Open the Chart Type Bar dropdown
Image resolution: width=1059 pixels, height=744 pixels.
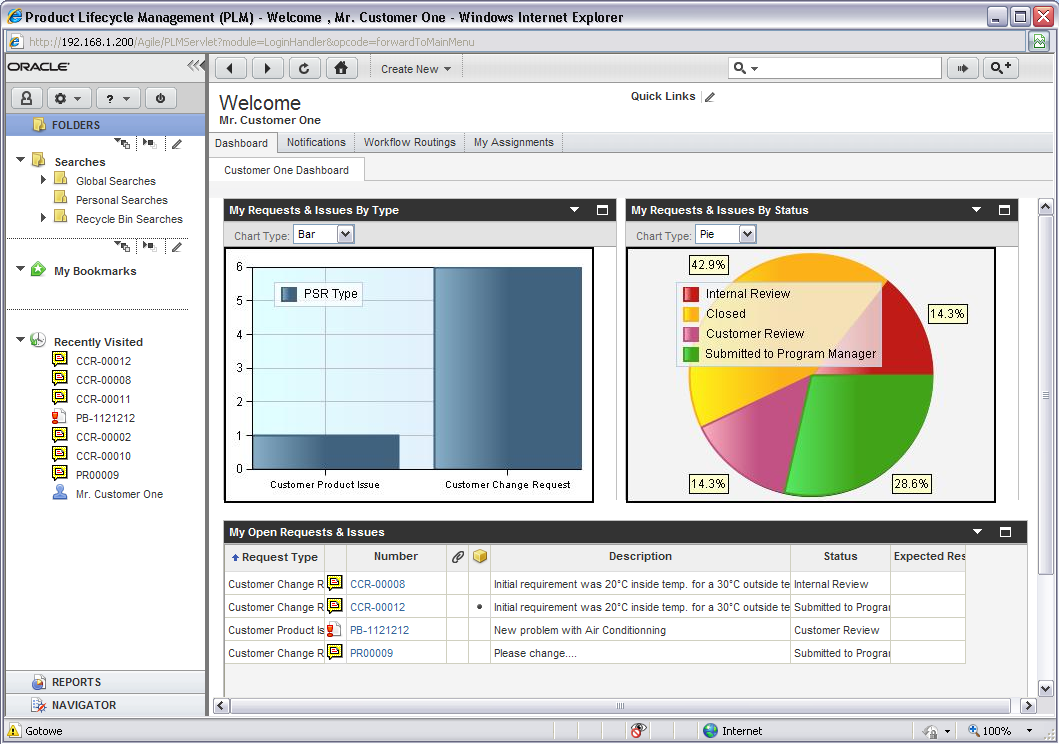345,234
